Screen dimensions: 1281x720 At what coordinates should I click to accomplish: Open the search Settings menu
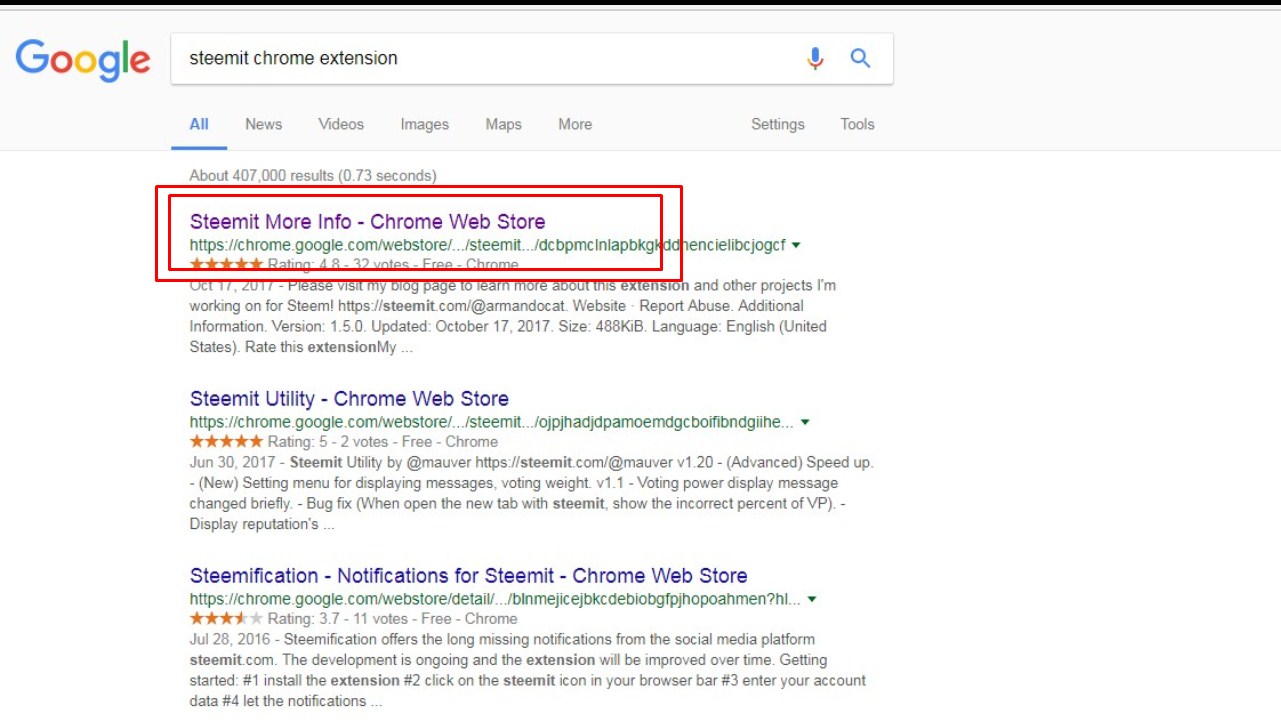tap(778, 125)
